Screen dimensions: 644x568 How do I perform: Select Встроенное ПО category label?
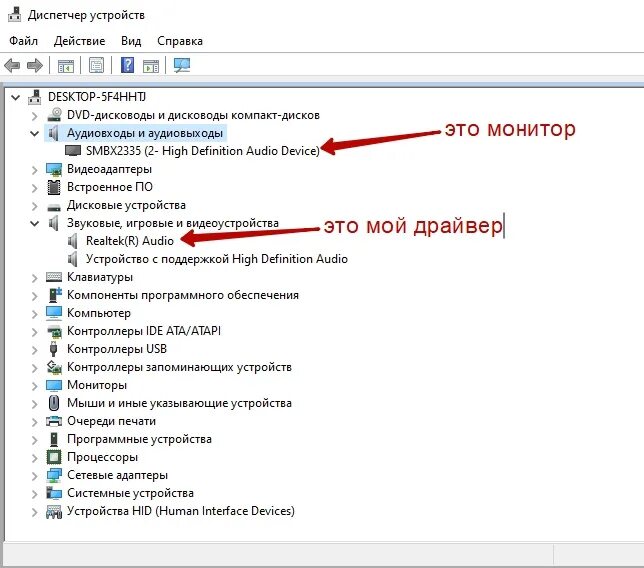(x=110, y=187)
